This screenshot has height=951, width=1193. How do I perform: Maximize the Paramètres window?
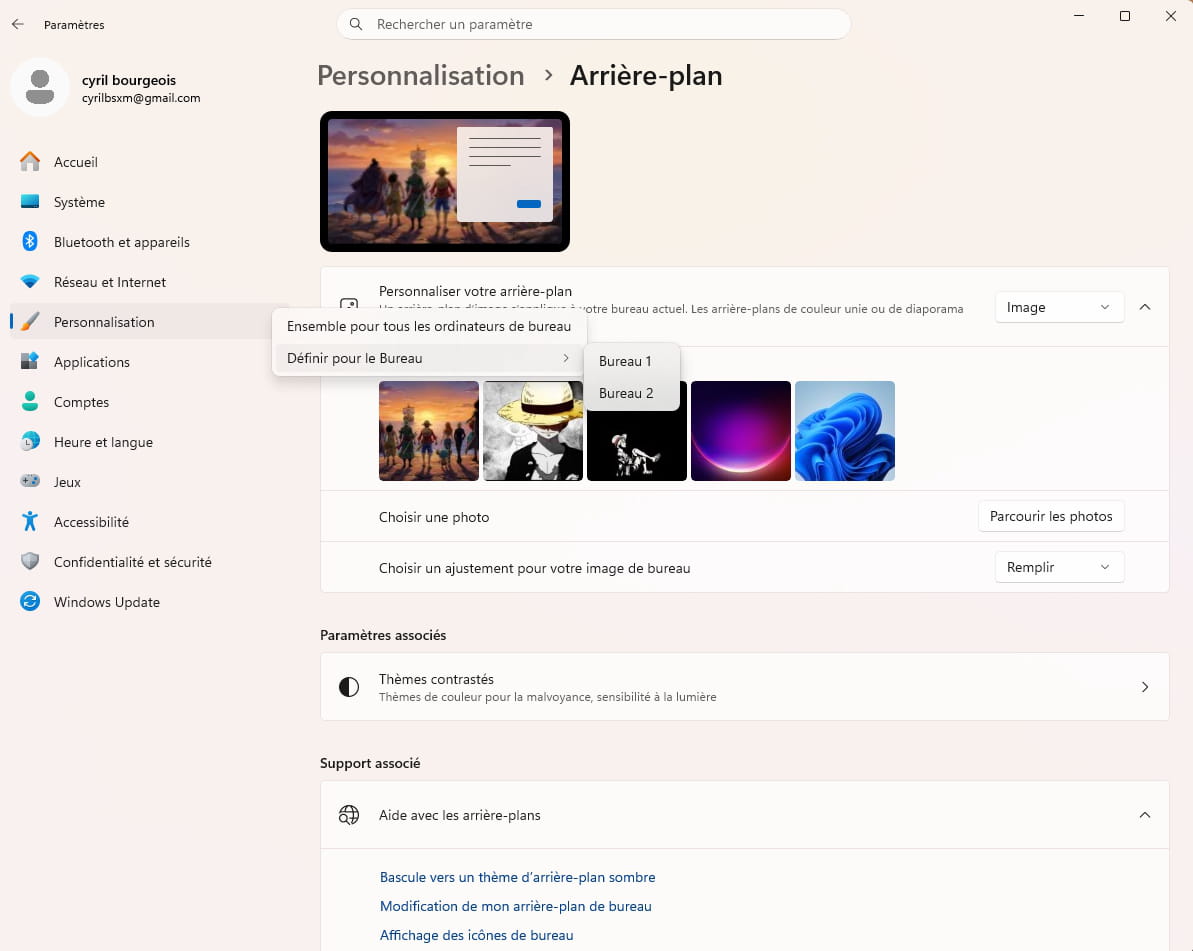(1125, 16)
